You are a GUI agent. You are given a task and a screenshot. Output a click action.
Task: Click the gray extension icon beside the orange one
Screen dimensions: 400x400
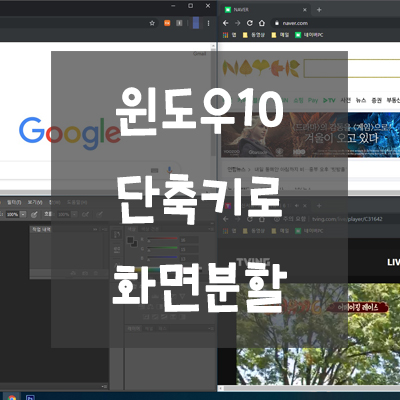(179, 23)
